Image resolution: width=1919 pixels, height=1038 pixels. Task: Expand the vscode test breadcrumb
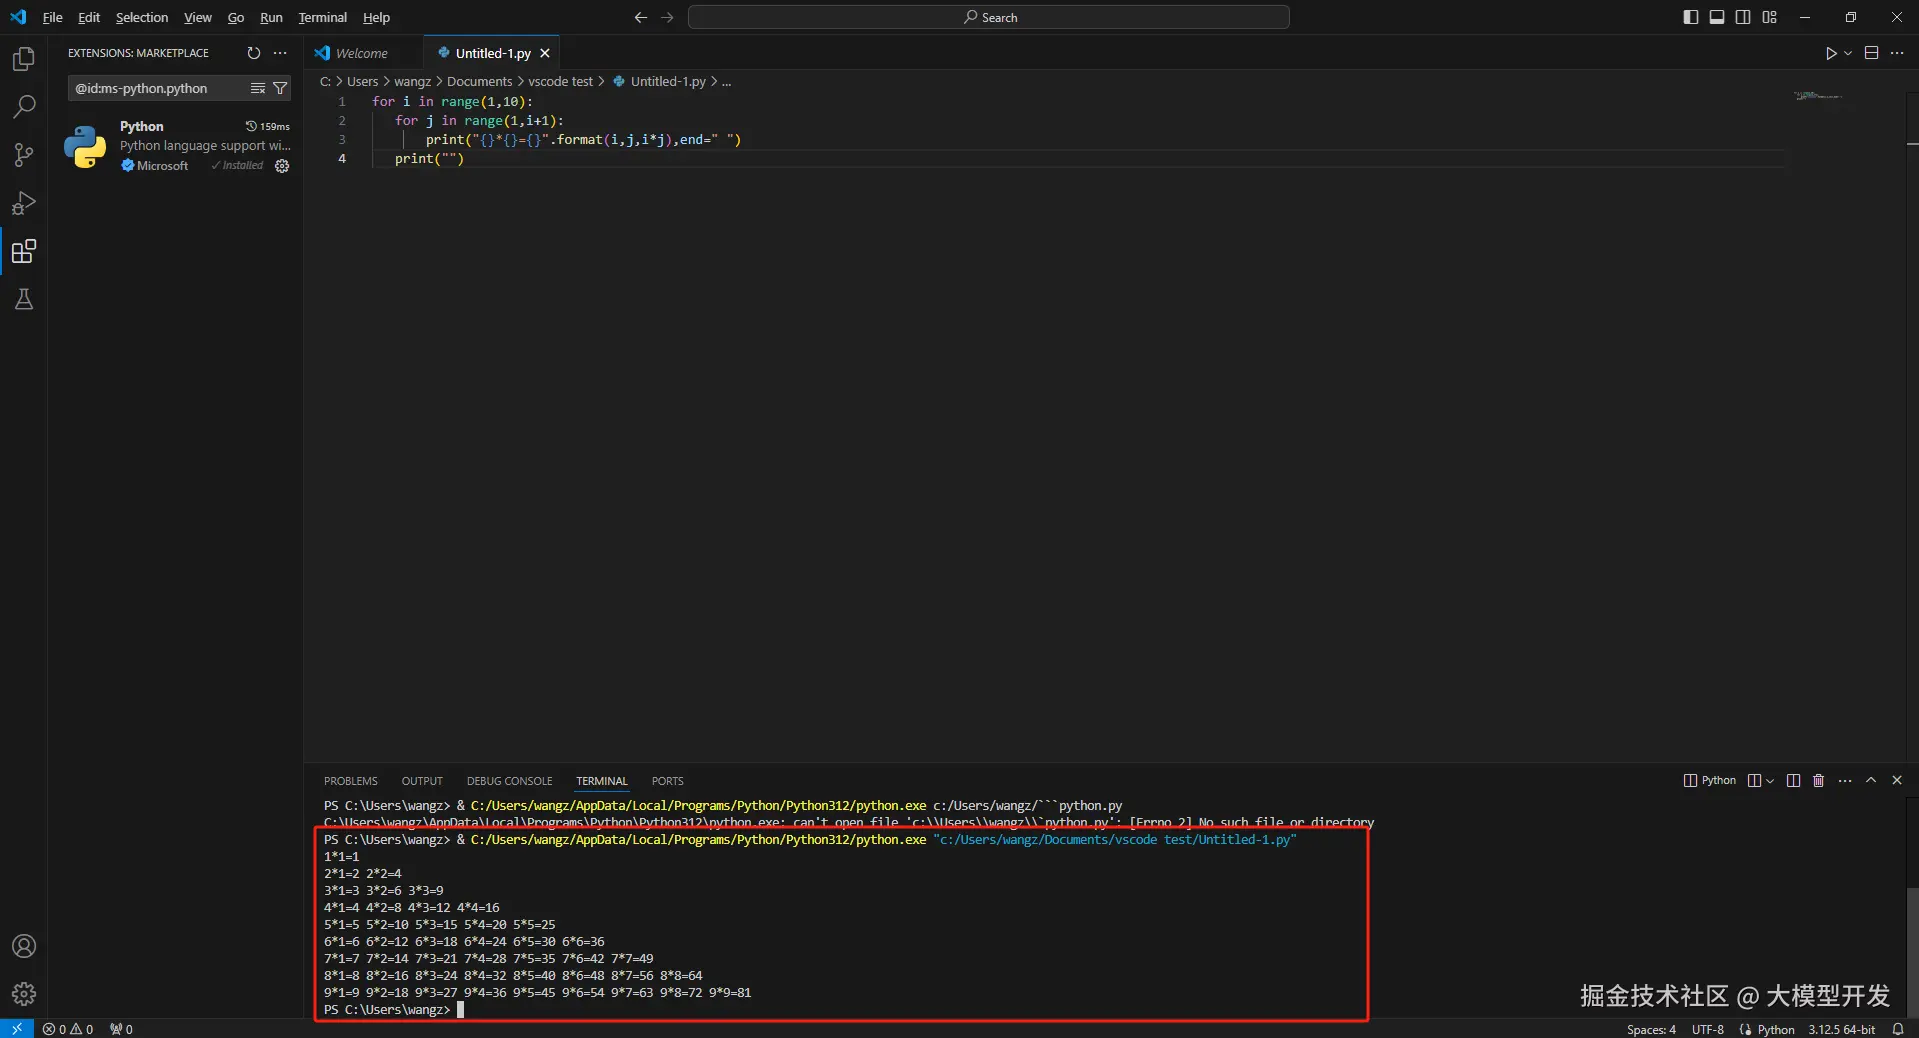coord(560,82)
